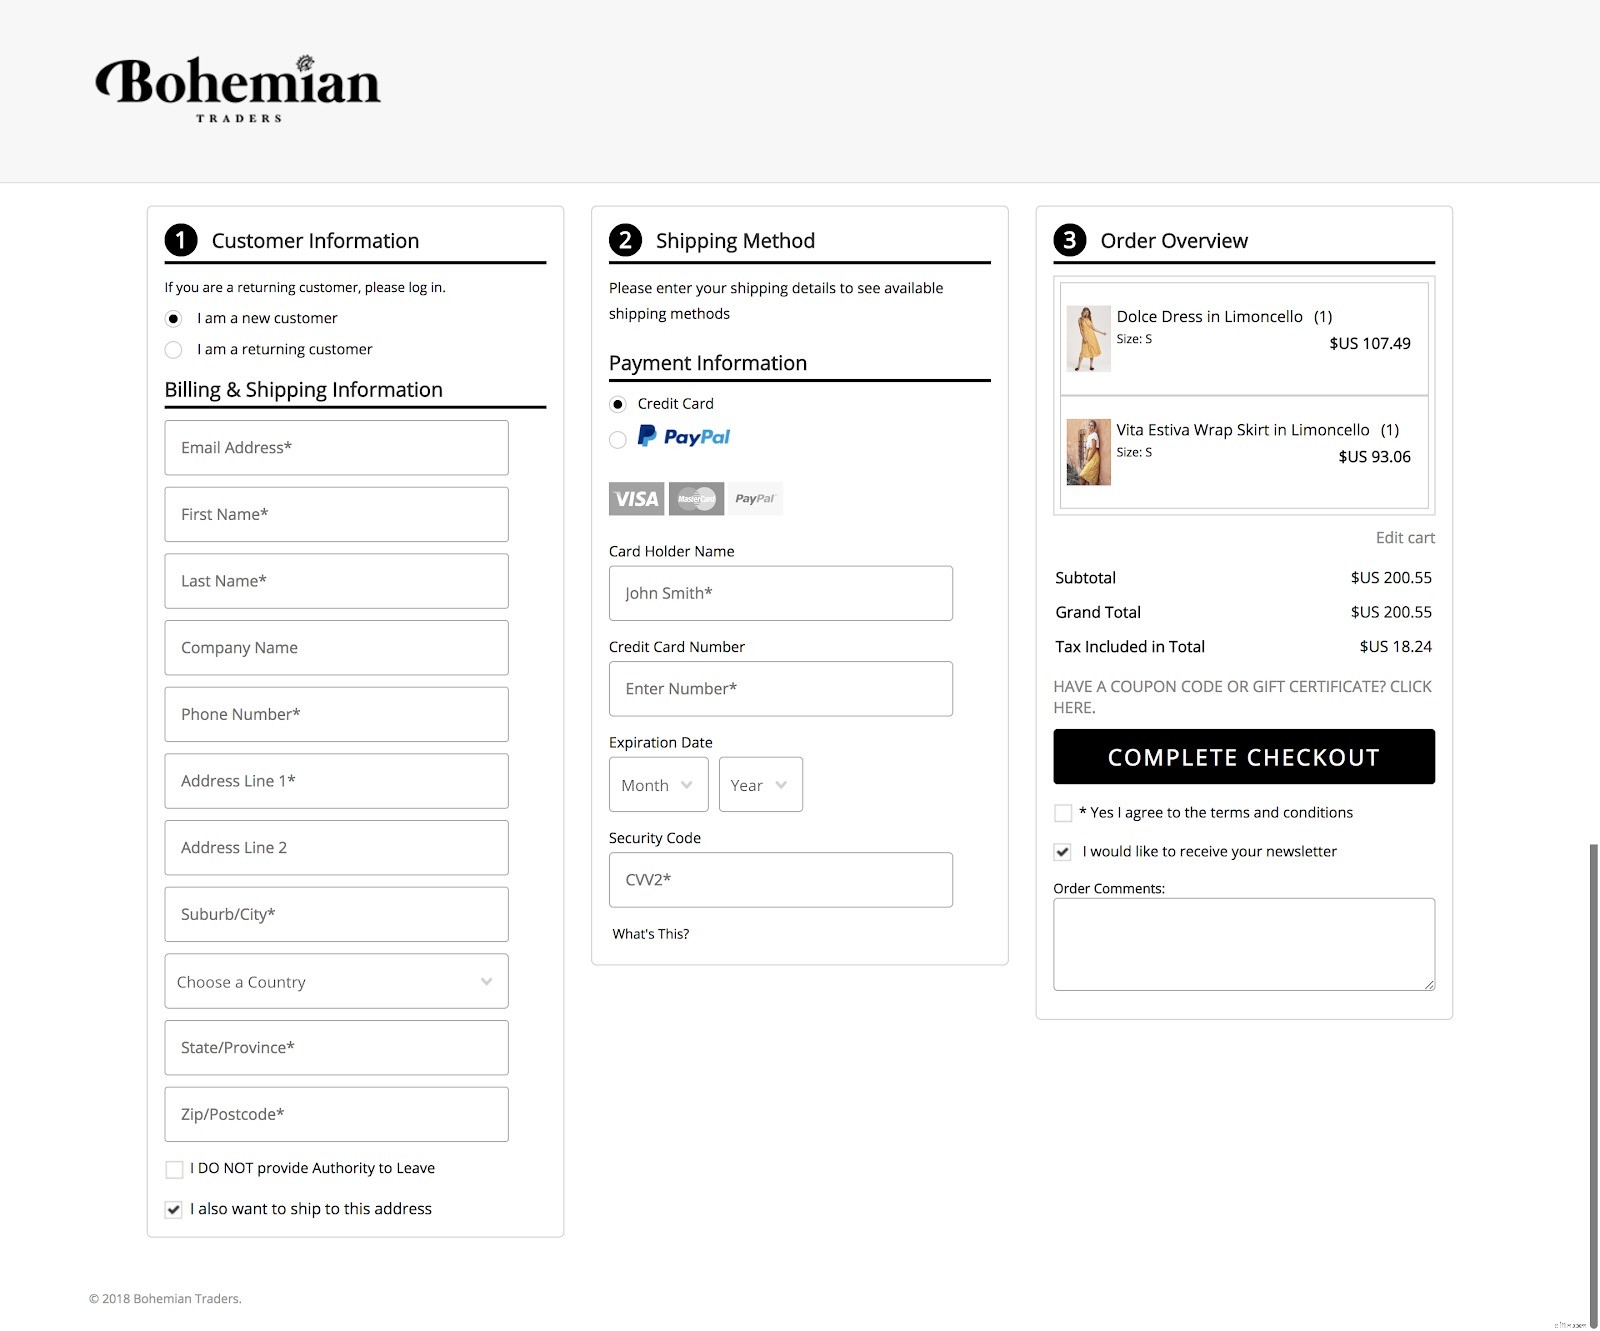
Task: Click the PayPal card icon next to MasterCard
Action: pyautogui.click(x=755, y=498)
